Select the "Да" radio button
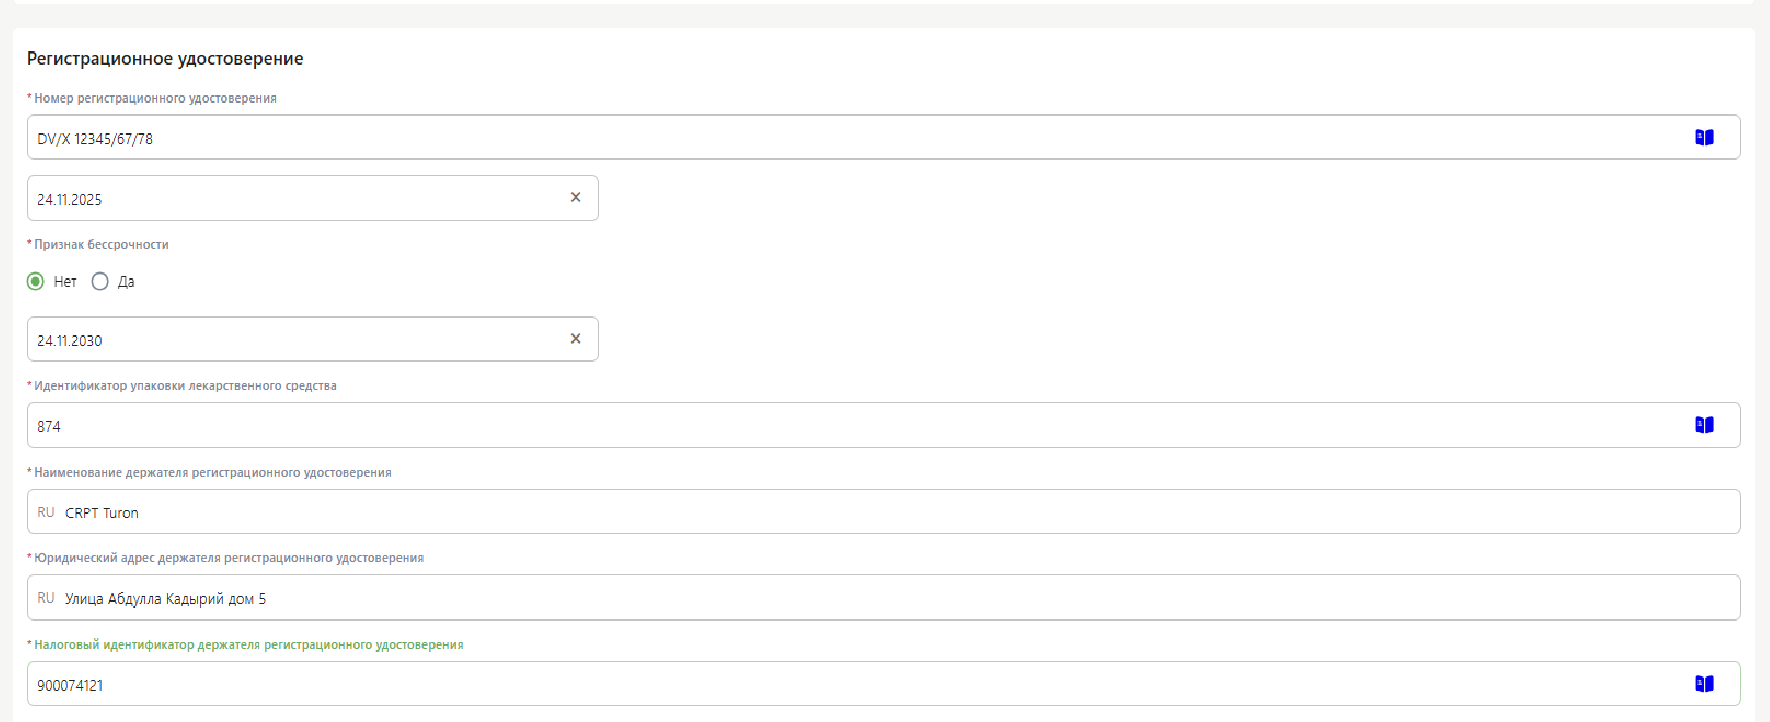Screen dimensions: 1770x722 [100, 282]
